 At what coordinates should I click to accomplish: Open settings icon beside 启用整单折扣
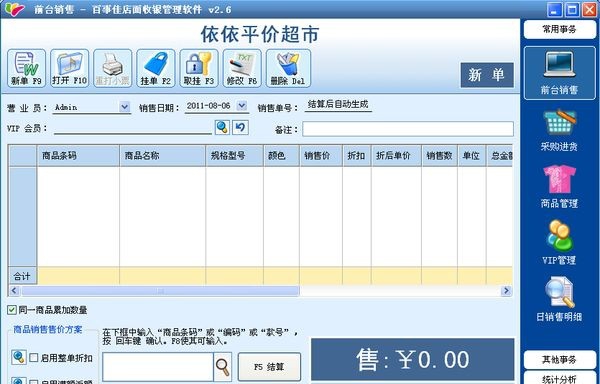pos(19,358)
